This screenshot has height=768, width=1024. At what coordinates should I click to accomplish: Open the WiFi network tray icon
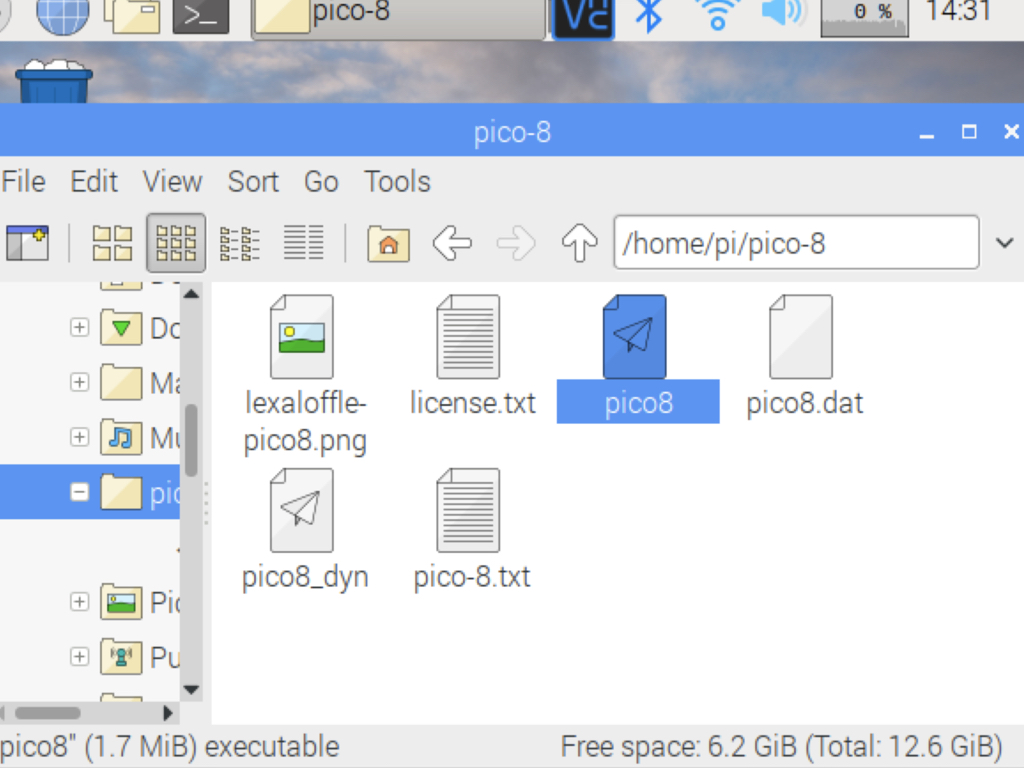tap(717, 16)
